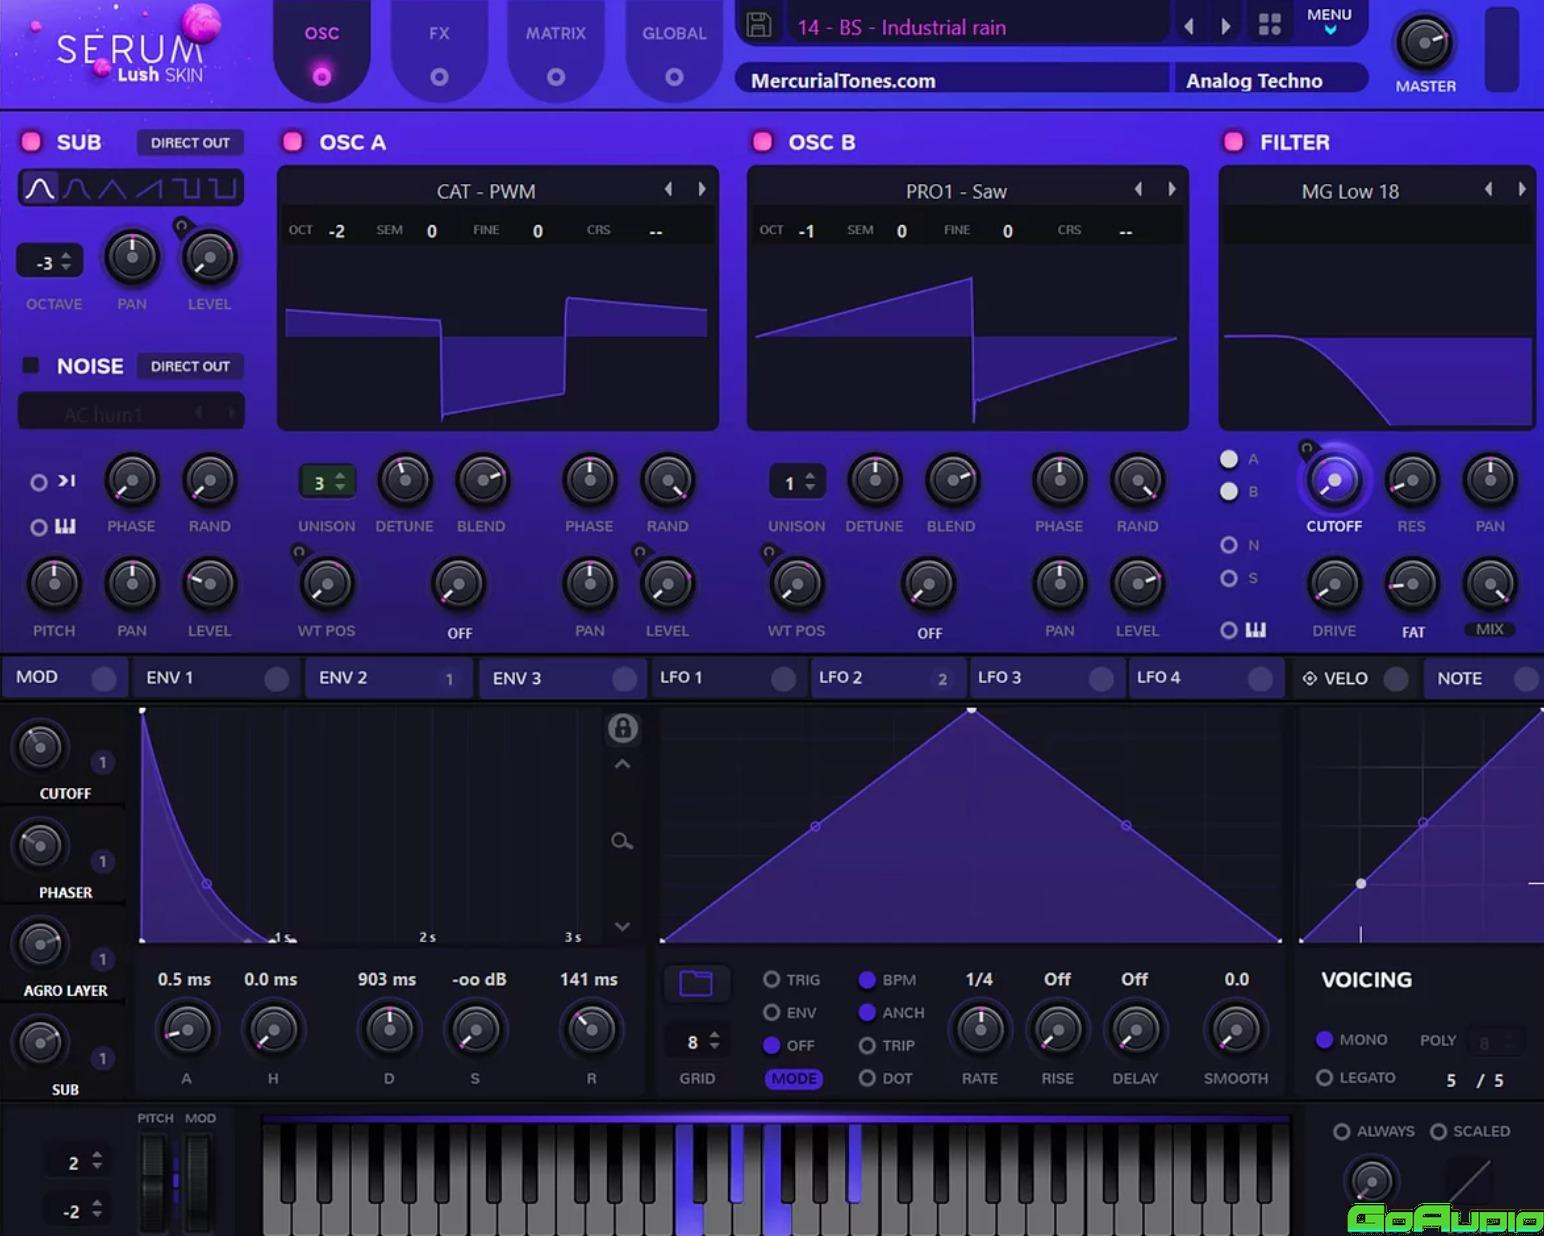Click the LFO MODE button

tap(794, 1079)
